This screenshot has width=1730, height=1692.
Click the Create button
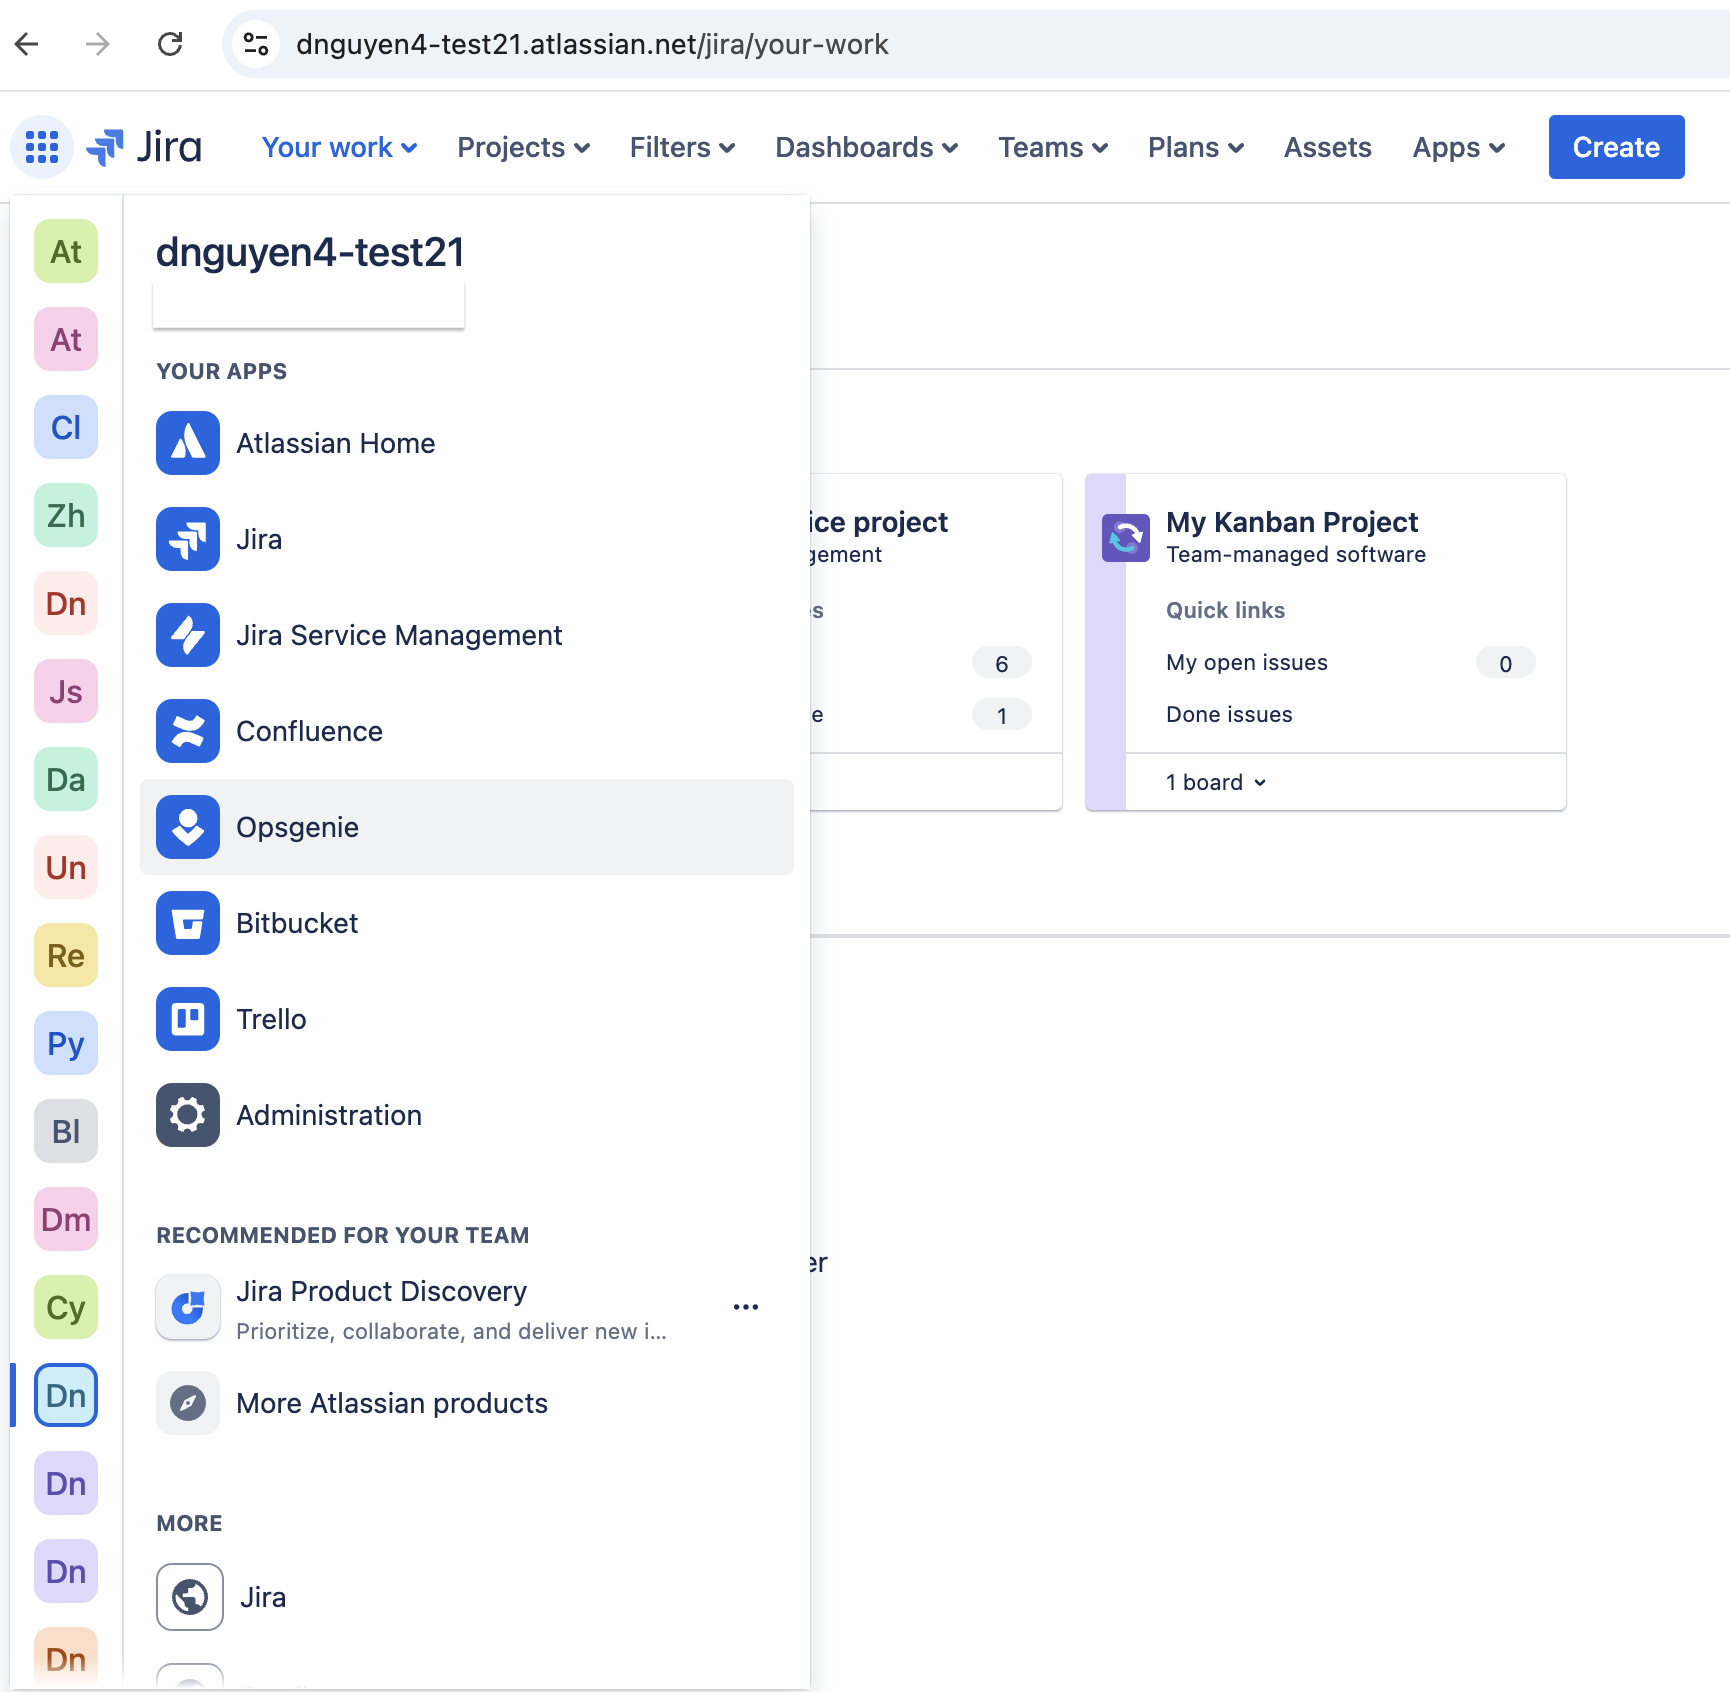click(x=1616, y=147)
